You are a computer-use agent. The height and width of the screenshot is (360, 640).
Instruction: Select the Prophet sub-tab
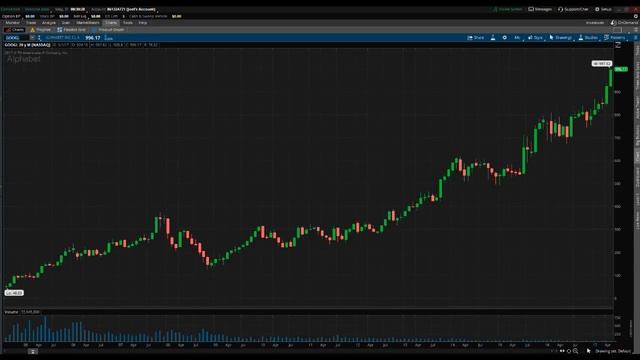point(40,30)
